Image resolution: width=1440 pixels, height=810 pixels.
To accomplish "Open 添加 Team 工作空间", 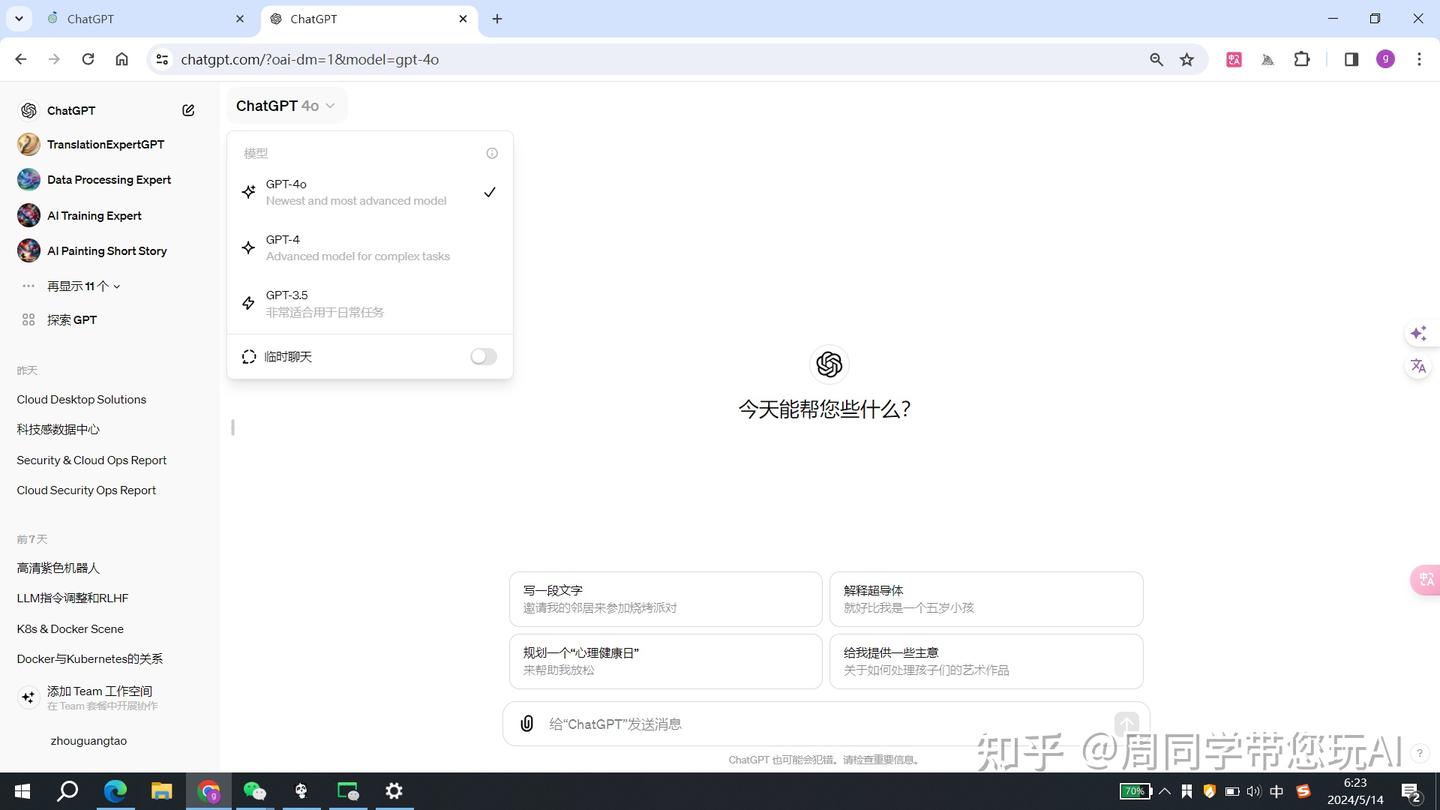I will click(x=98, y=690).
